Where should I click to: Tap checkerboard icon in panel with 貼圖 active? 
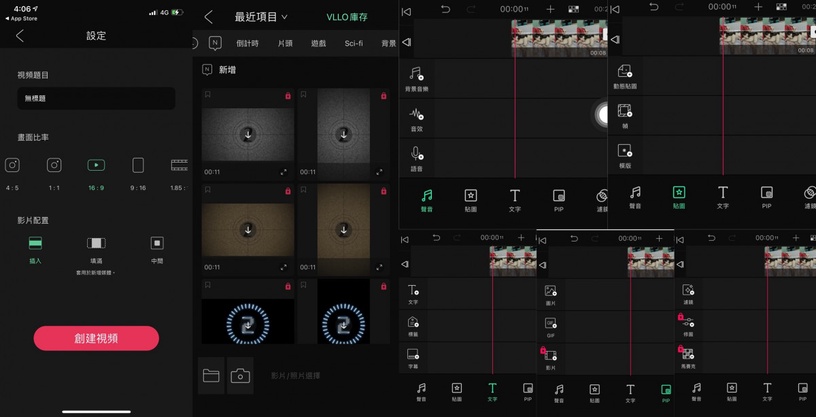781,7
